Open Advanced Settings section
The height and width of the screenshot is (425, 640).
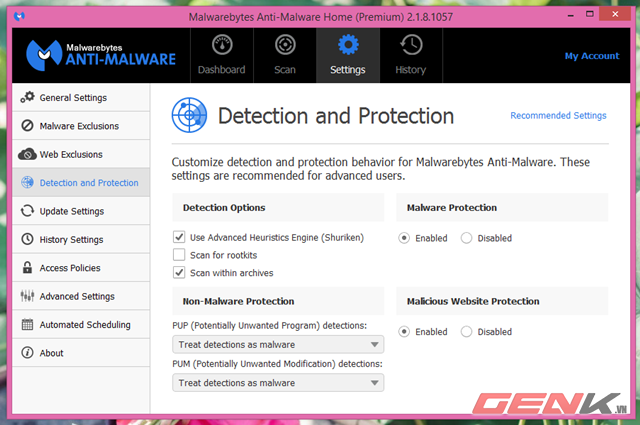(x=81, y=296)
